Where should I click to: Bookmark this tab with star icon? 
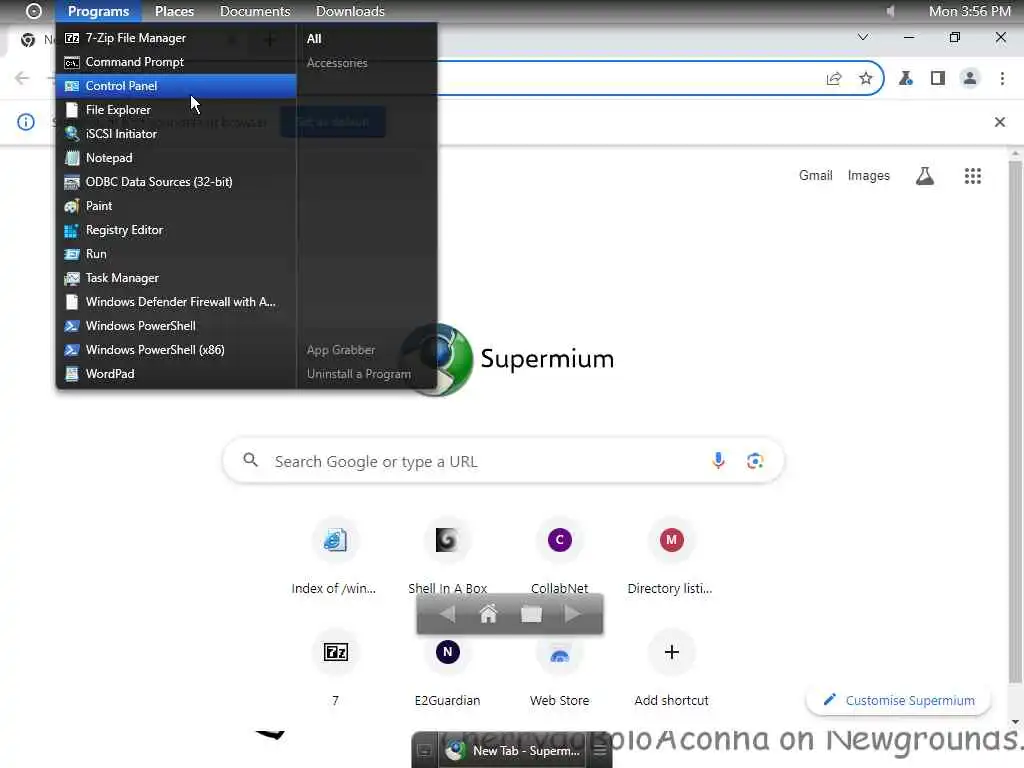point(865,78)
